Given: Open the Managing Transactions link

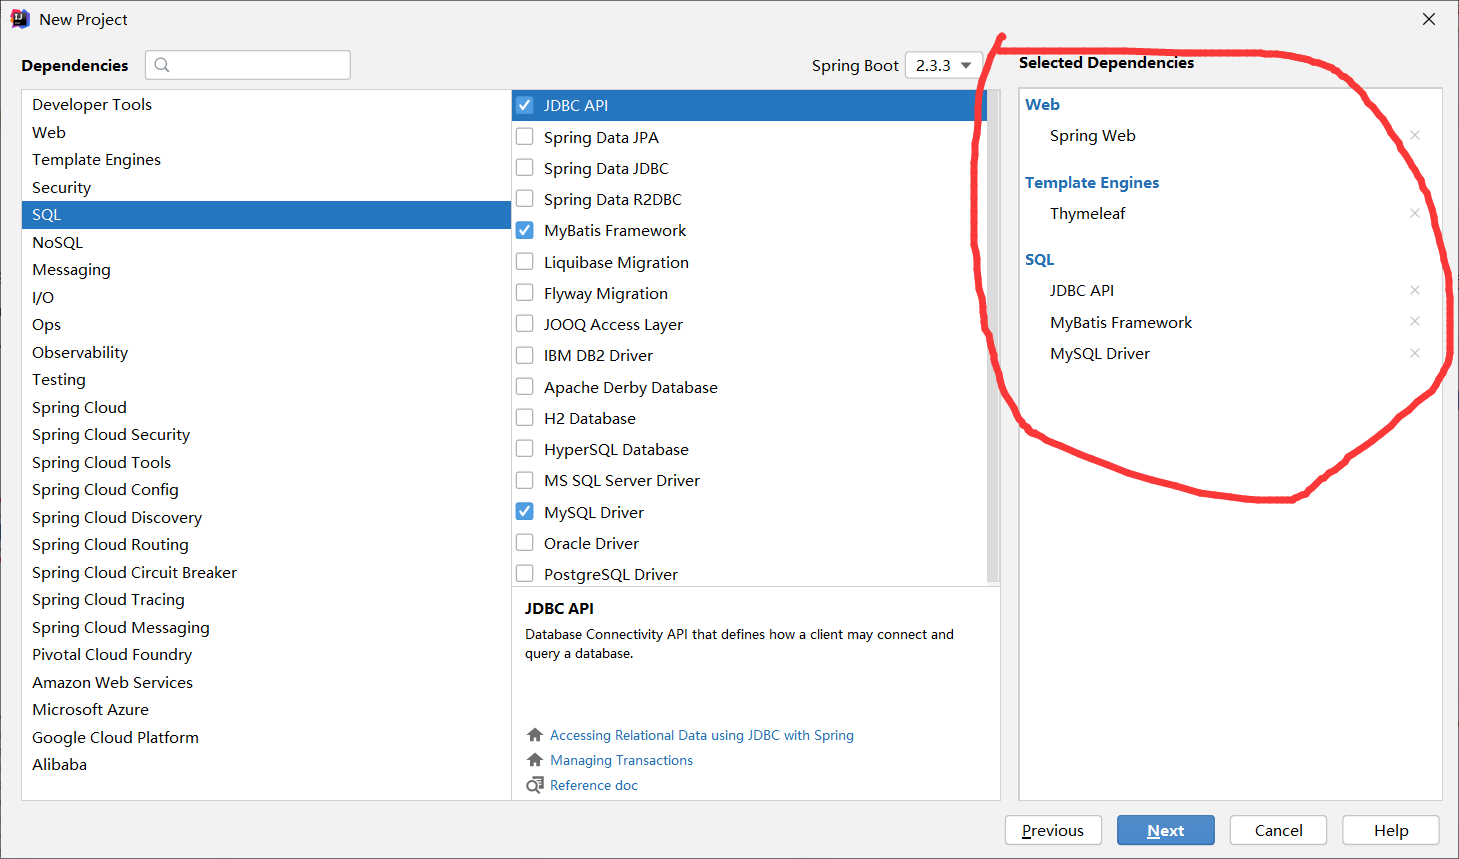Looking at the screenshot, I should coord(621,760).
